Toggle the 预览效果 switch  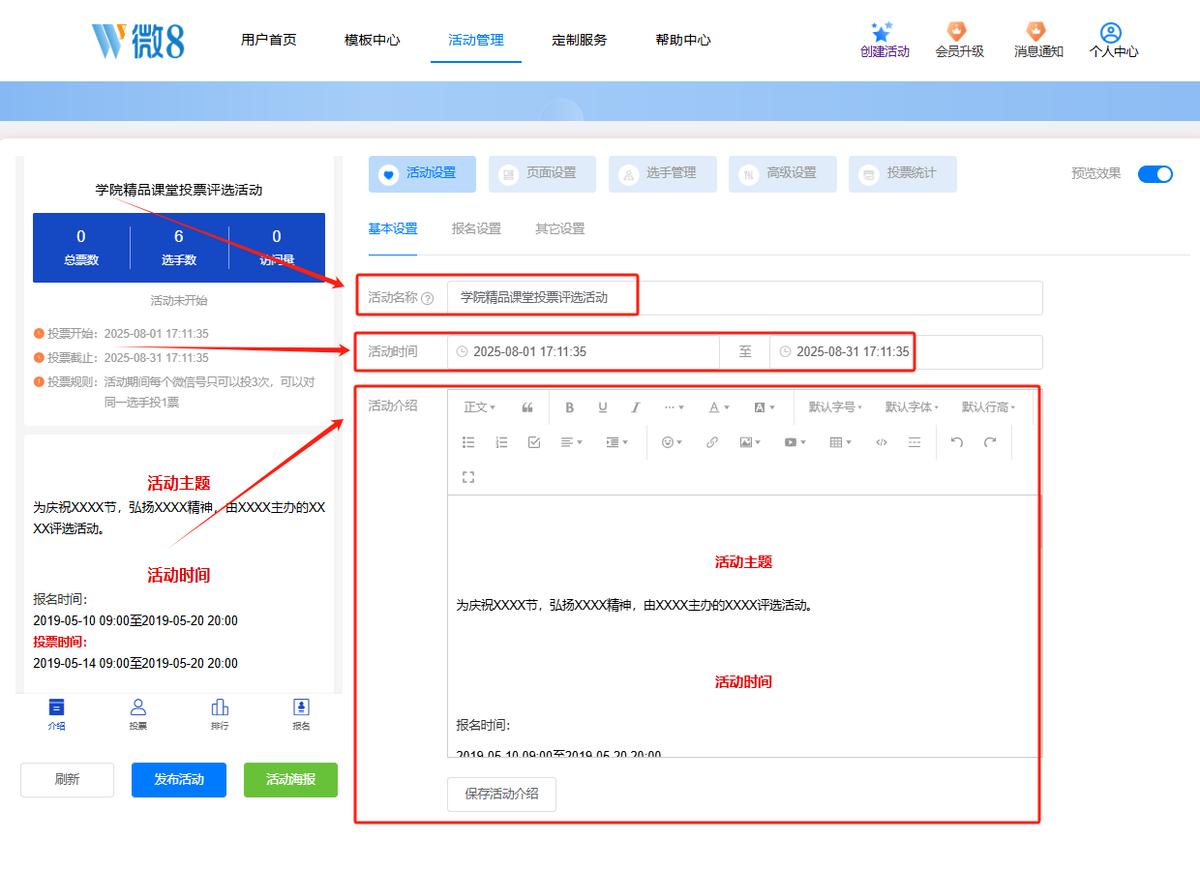(x=1155, y=174)
